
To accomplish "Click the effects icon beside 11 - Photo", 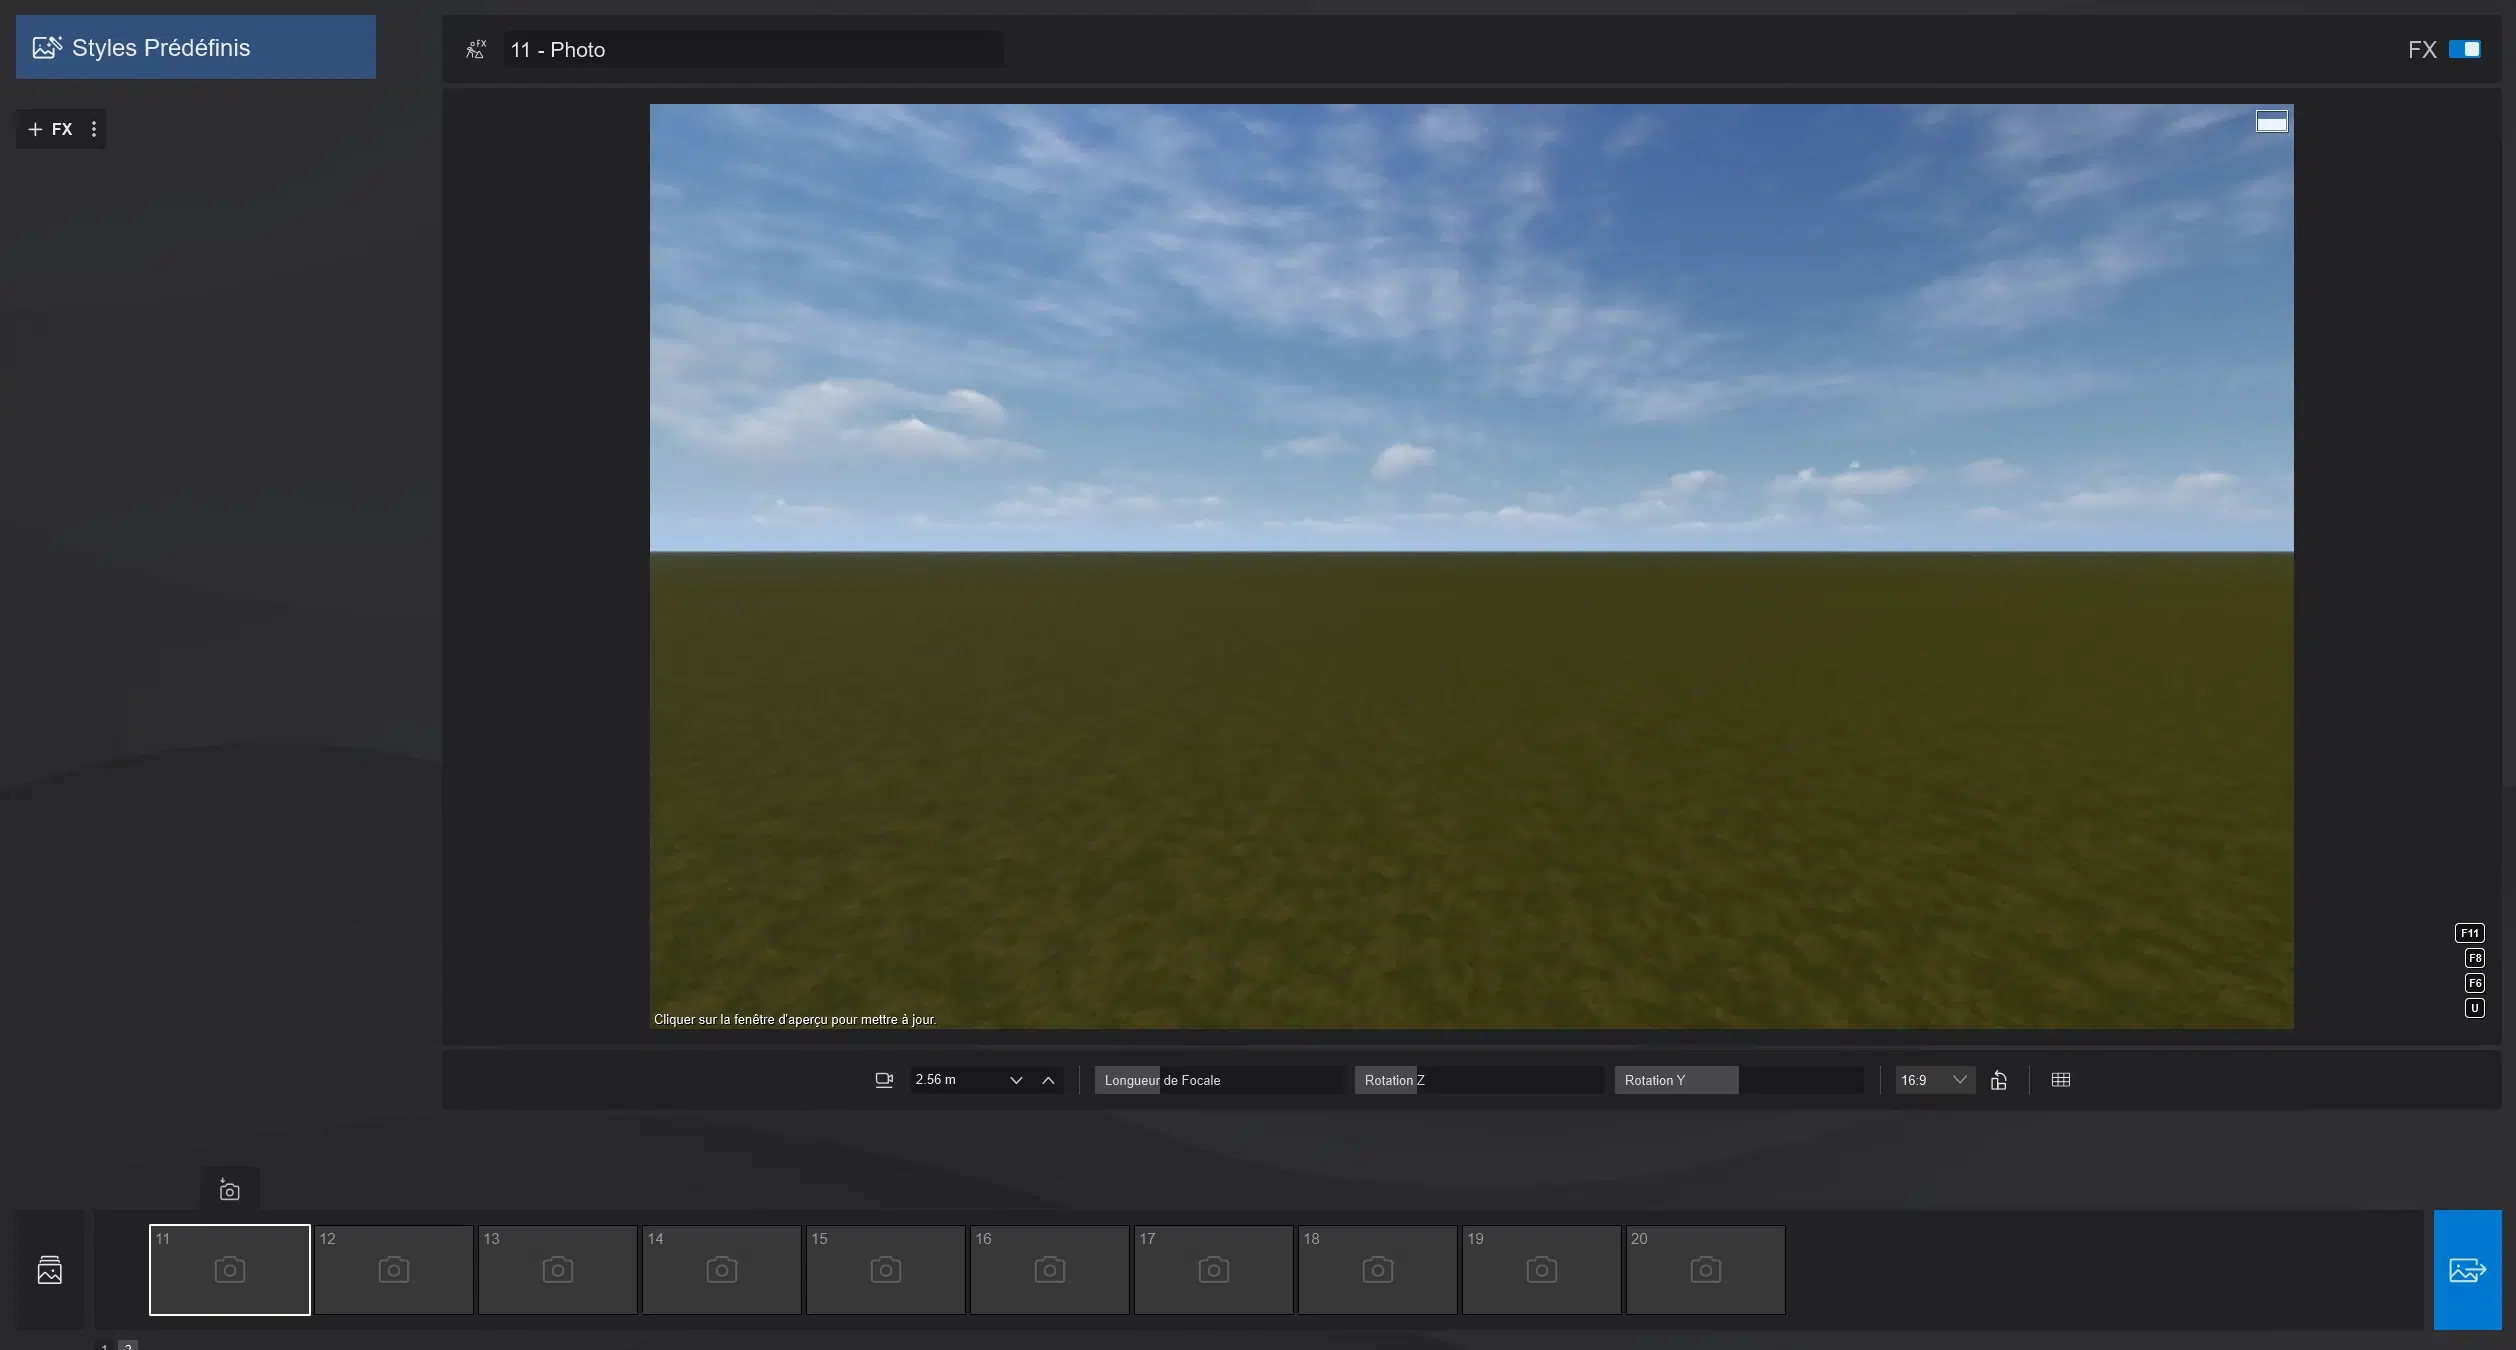I will click(476, 49).
